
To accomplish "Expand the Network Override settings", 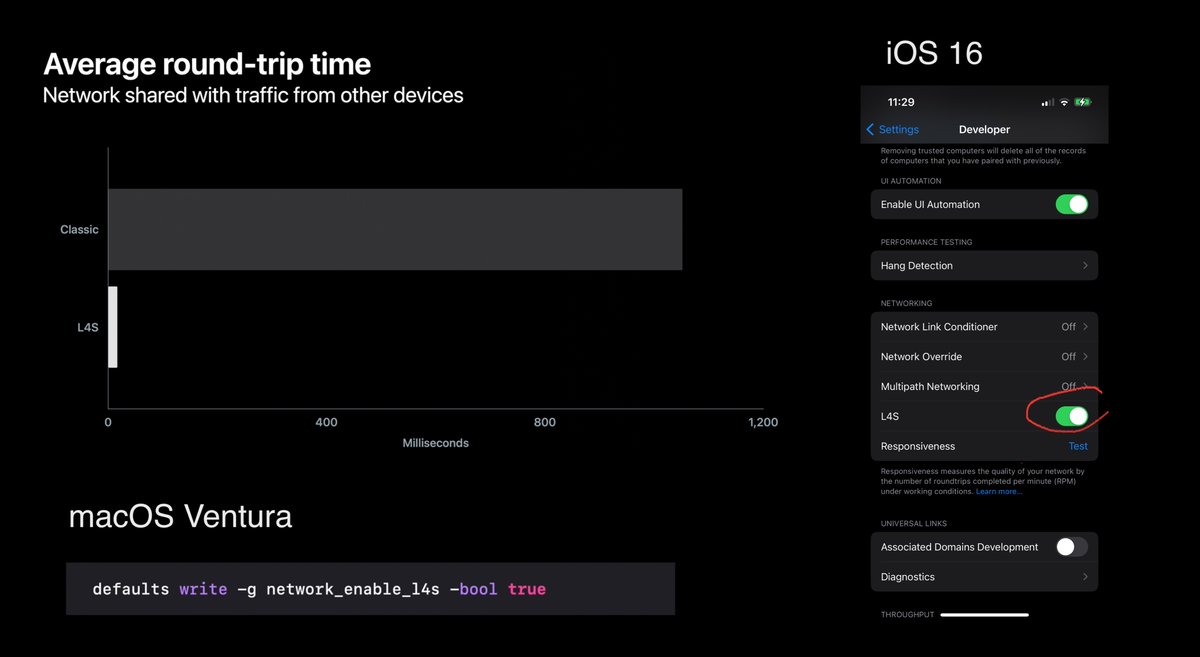I will (x=984, y=356).
